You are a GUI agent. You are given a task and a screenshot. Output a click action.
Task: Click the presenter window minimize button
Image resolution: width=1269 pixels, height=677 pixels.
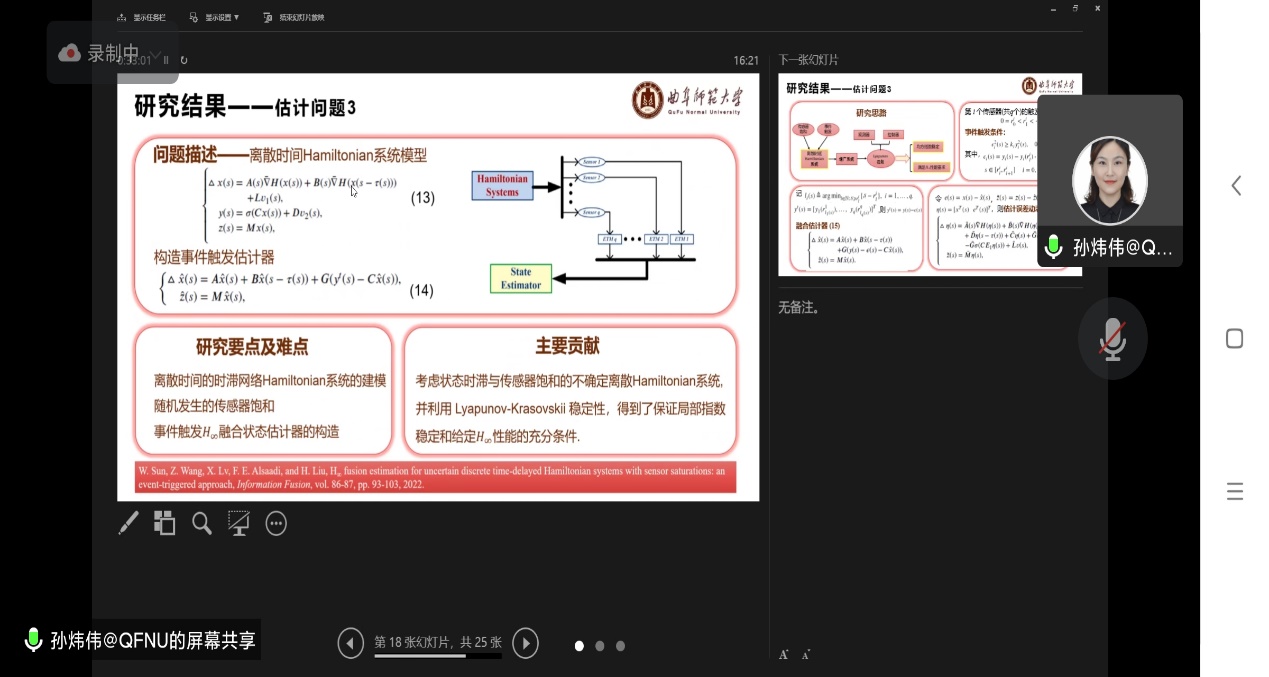(x=1053, y=8)
